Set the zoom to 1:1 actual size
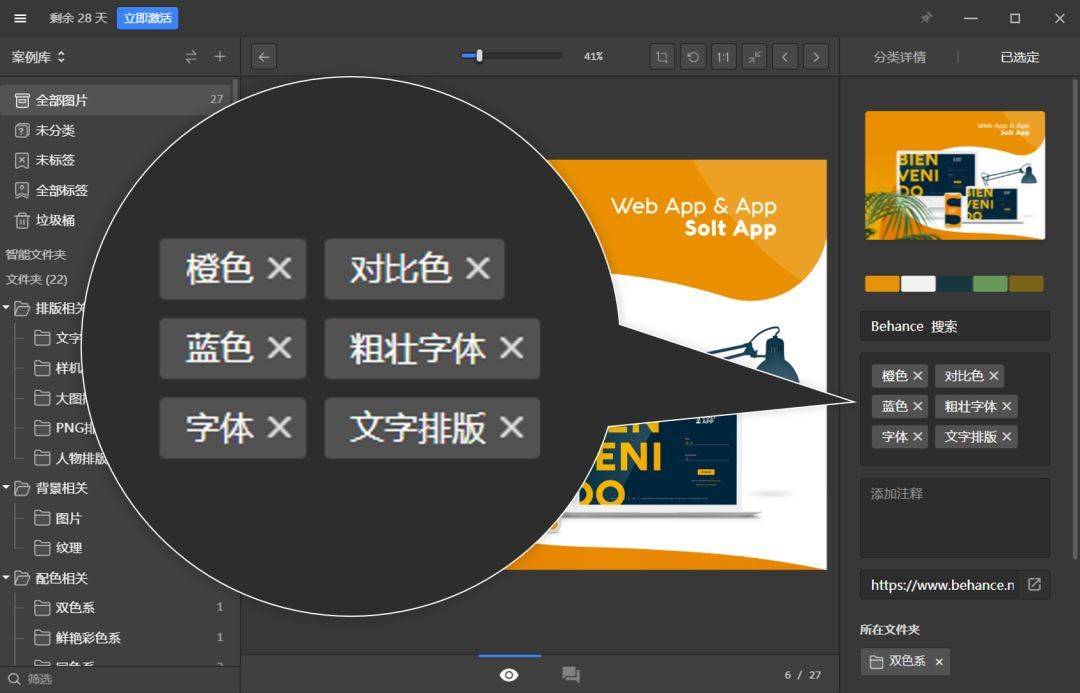 [x=723, y=57]
